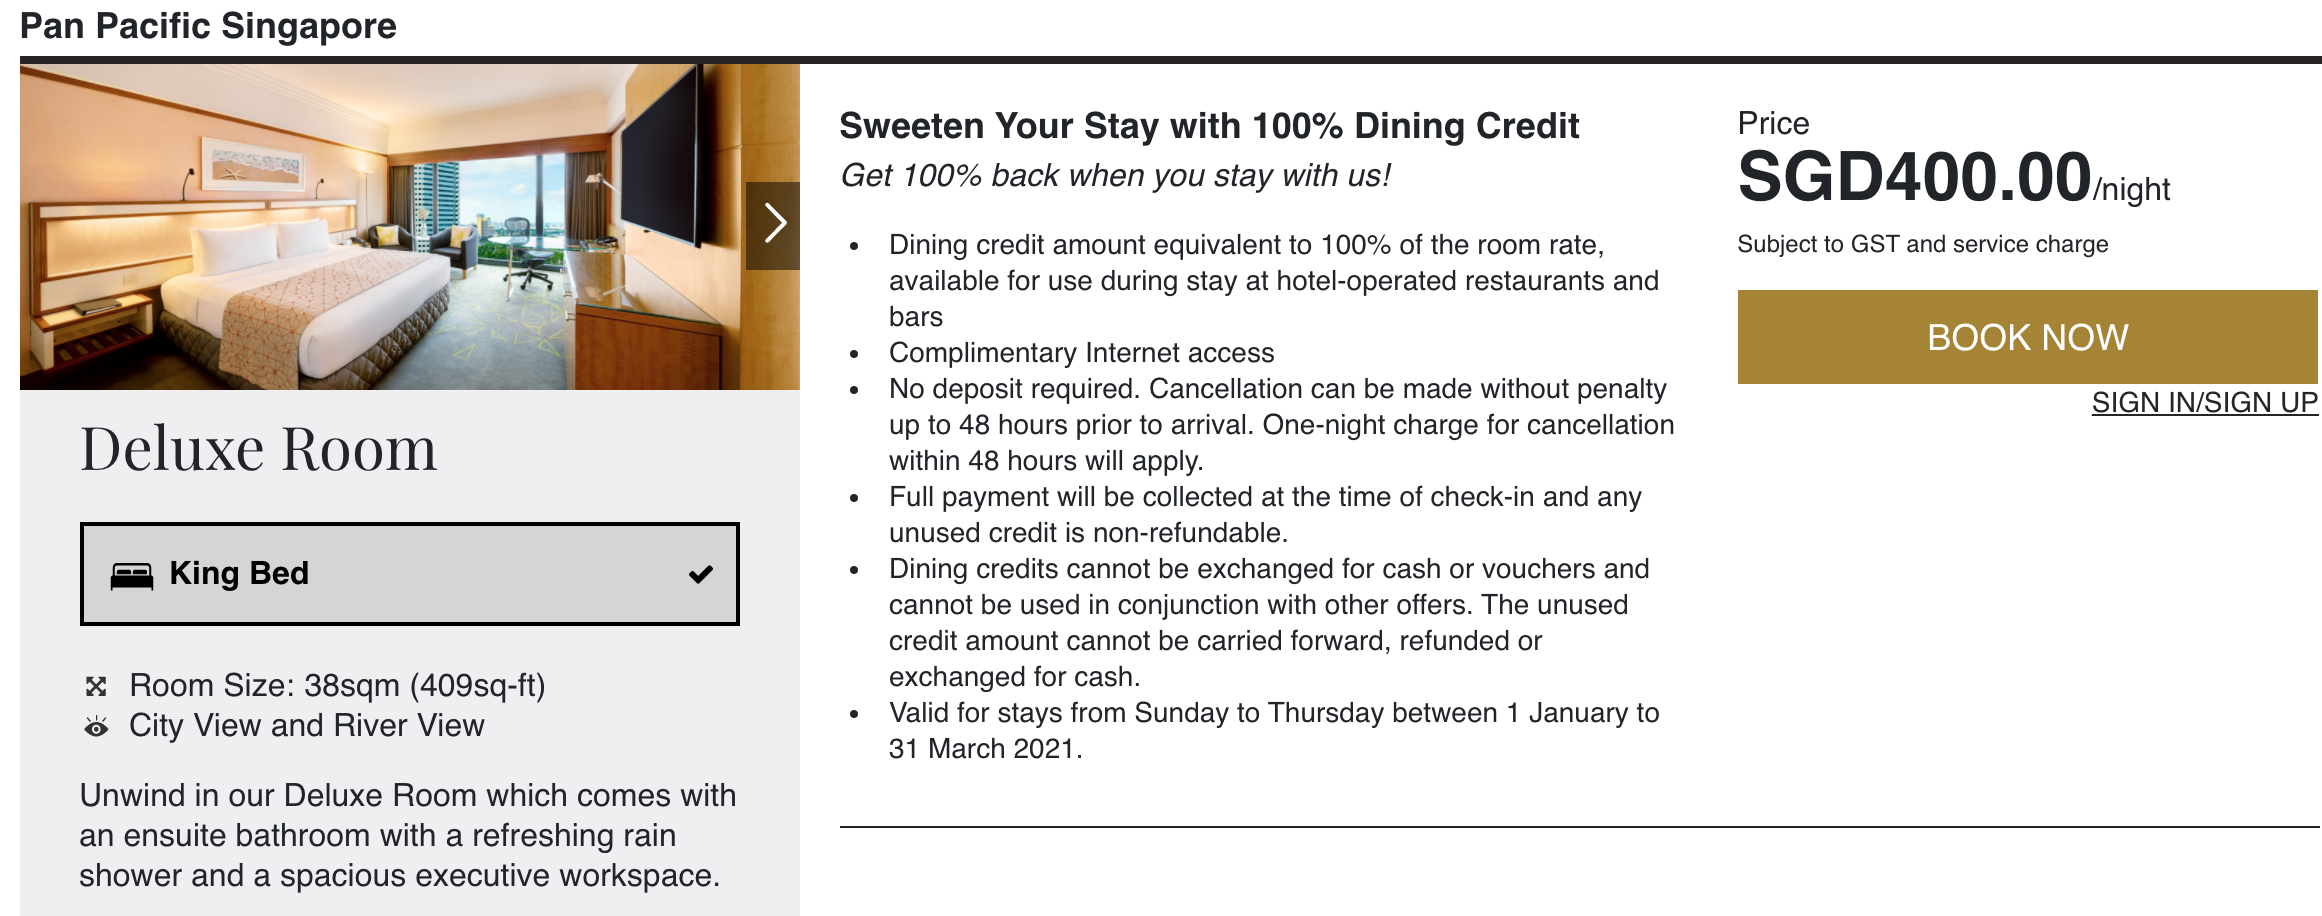Click the room size expand icon
Screen dimensions: 2322x916
tap(96, 686)
